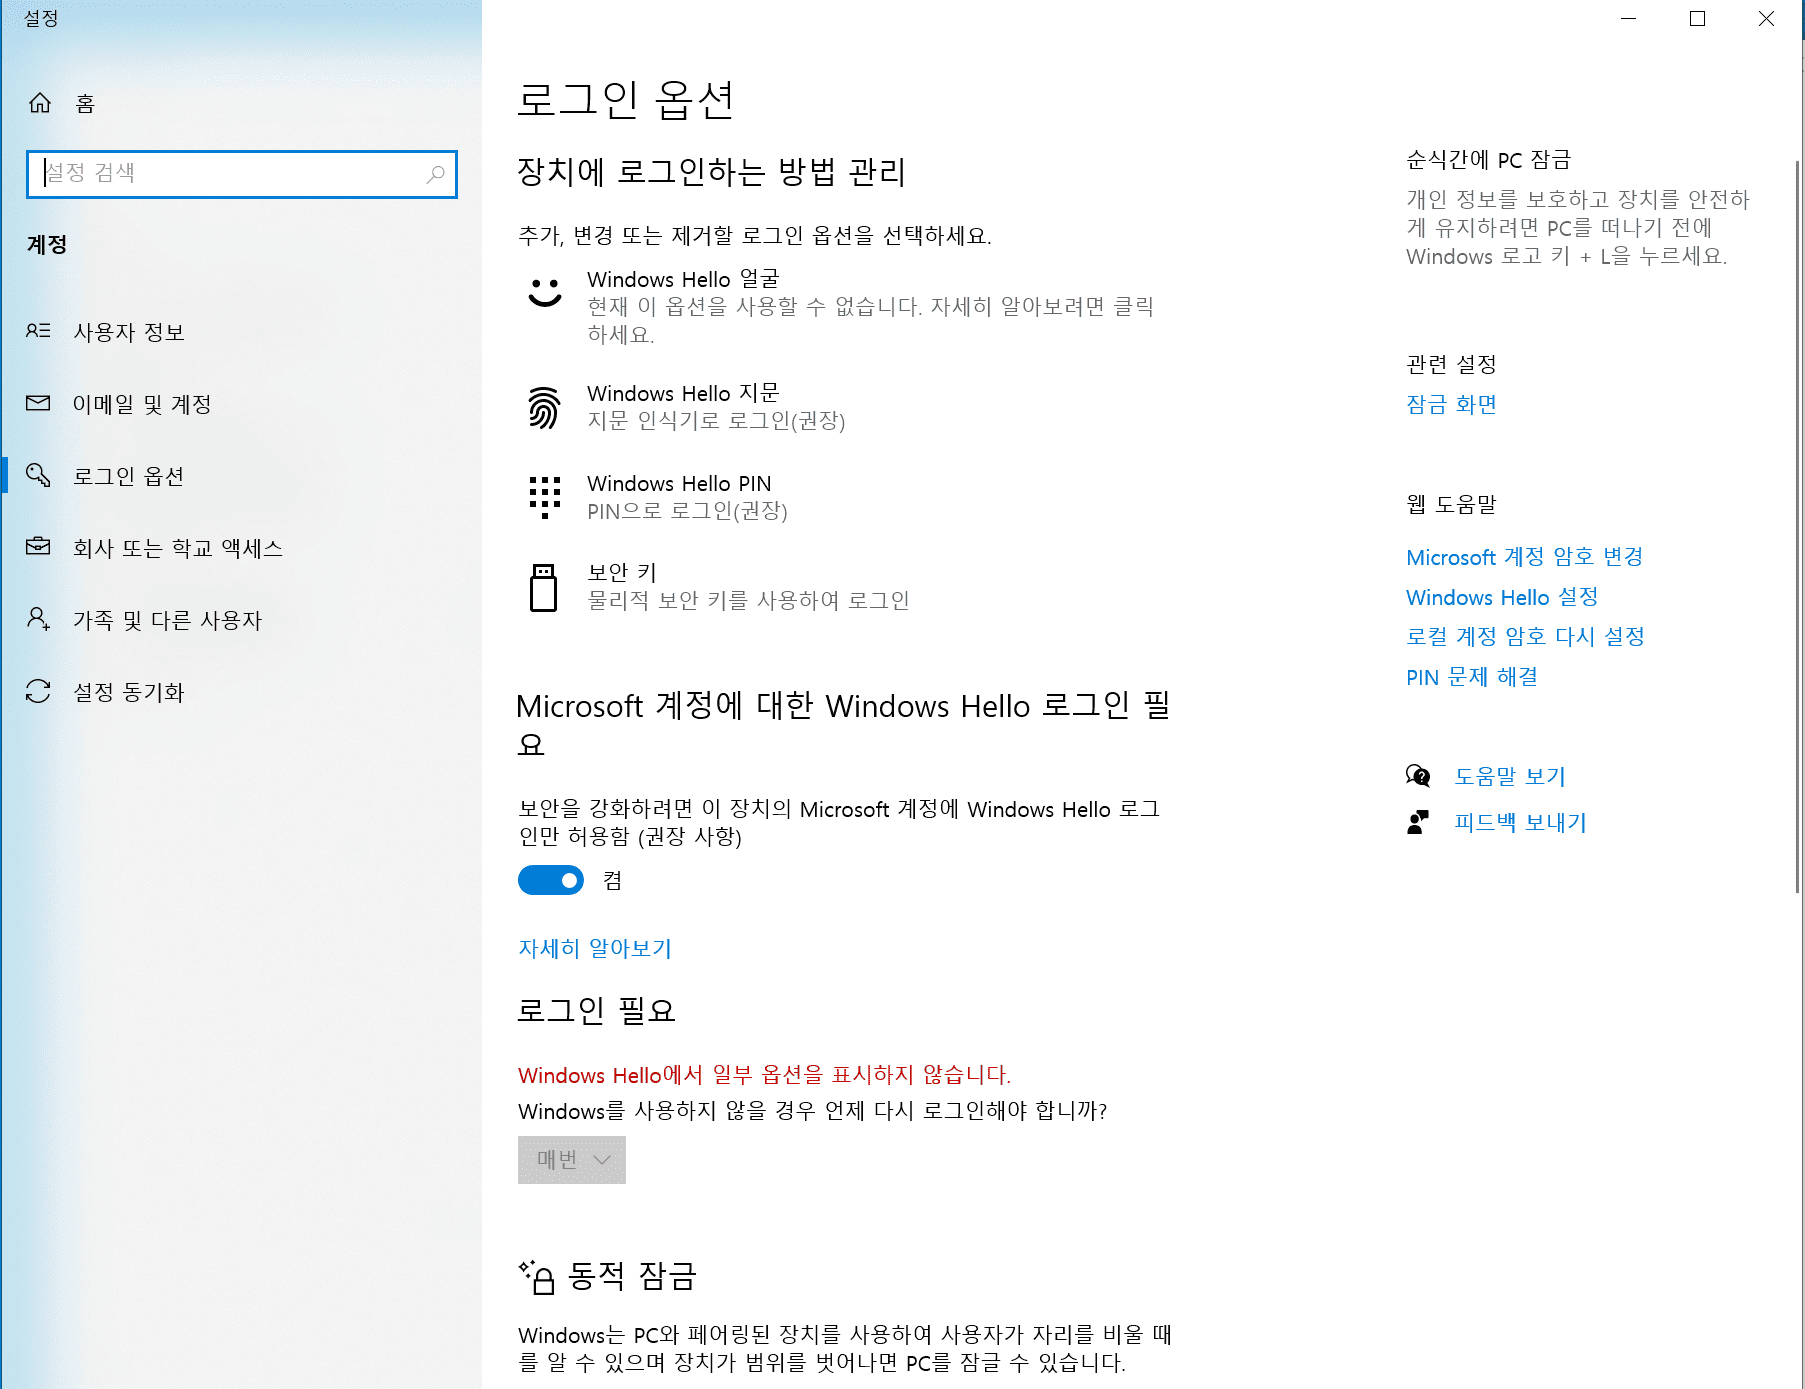Click the red Windows Hello warning text

764,1075
